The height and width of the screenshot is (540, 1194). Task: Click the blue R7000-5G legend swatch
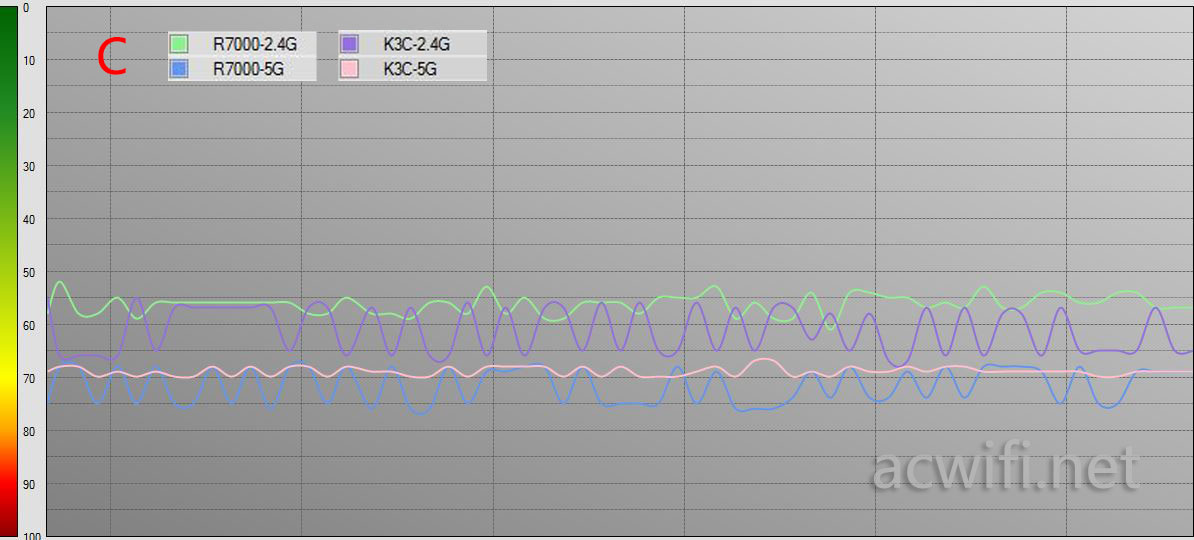click(x=179, y=69)
